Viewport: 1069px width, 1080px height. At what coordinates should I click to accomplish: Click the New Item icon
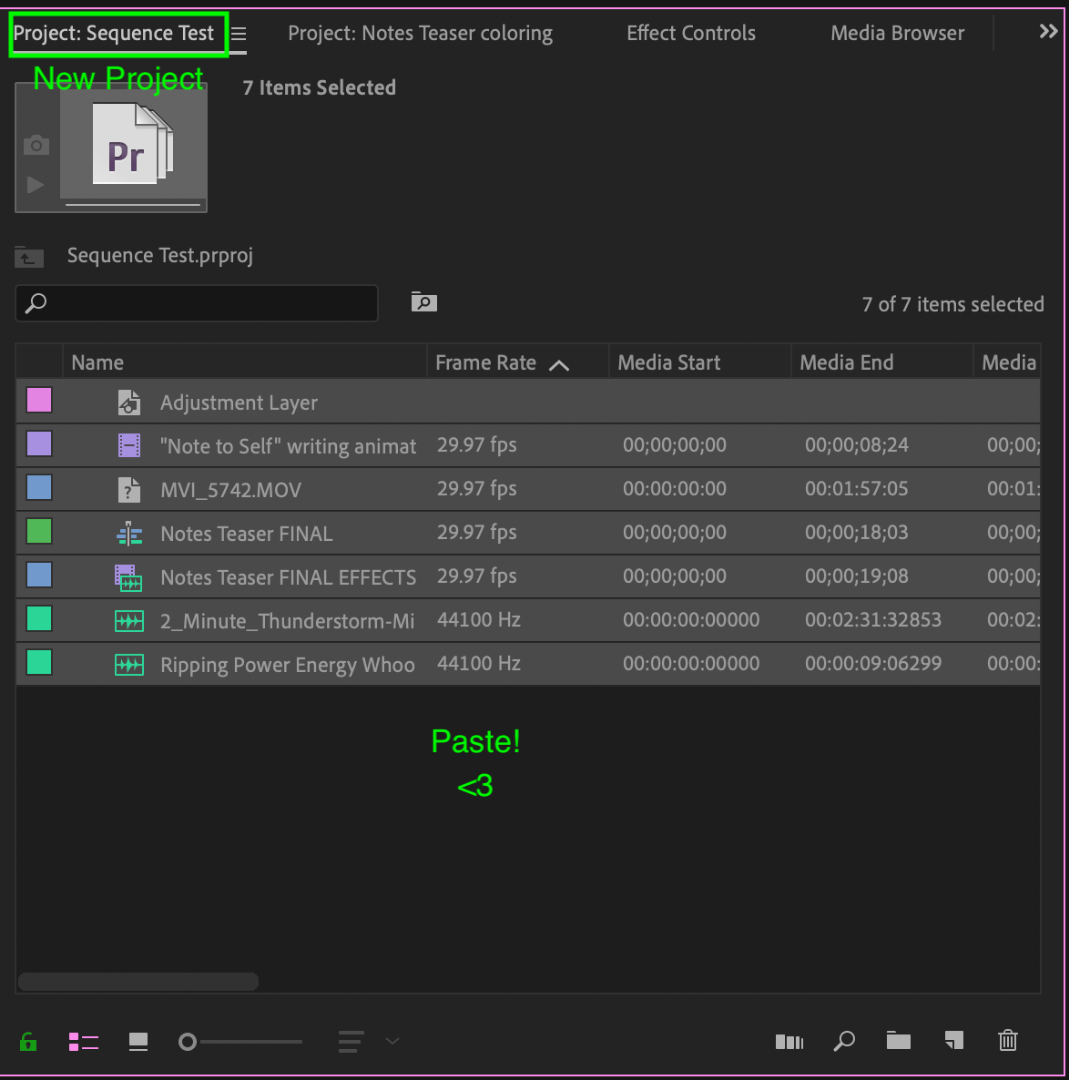(x=954, y=1040)
